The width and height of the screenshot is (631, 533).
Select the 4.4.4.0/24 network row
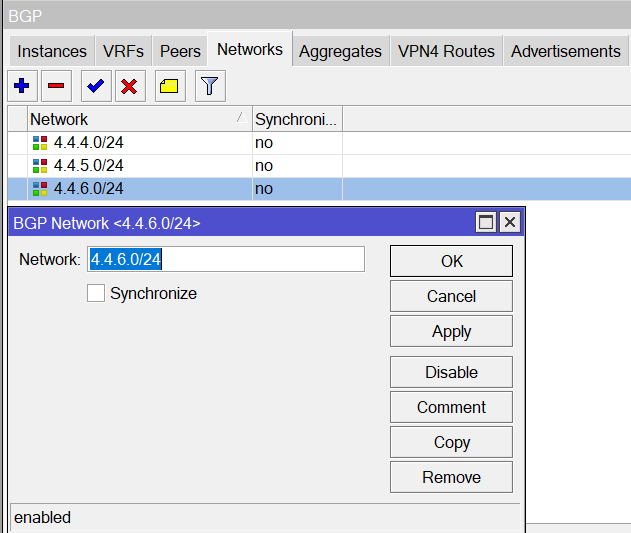pyautogui.click(x=88, y=143)
